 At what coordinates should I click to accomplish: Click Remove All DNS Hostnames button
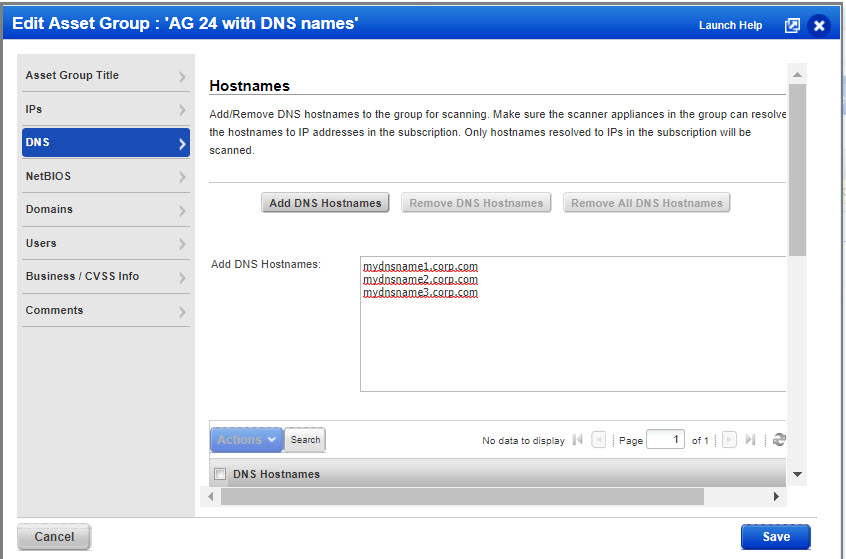[x=646, y=203]
